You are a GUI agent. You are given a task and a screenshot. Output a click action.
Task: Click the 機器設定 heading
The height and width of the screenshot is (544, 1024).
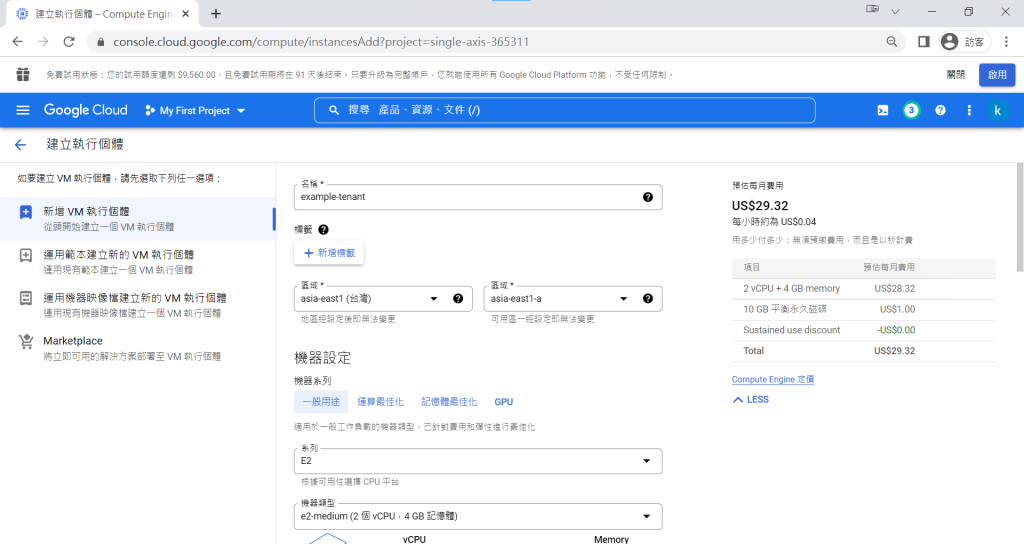323,358
